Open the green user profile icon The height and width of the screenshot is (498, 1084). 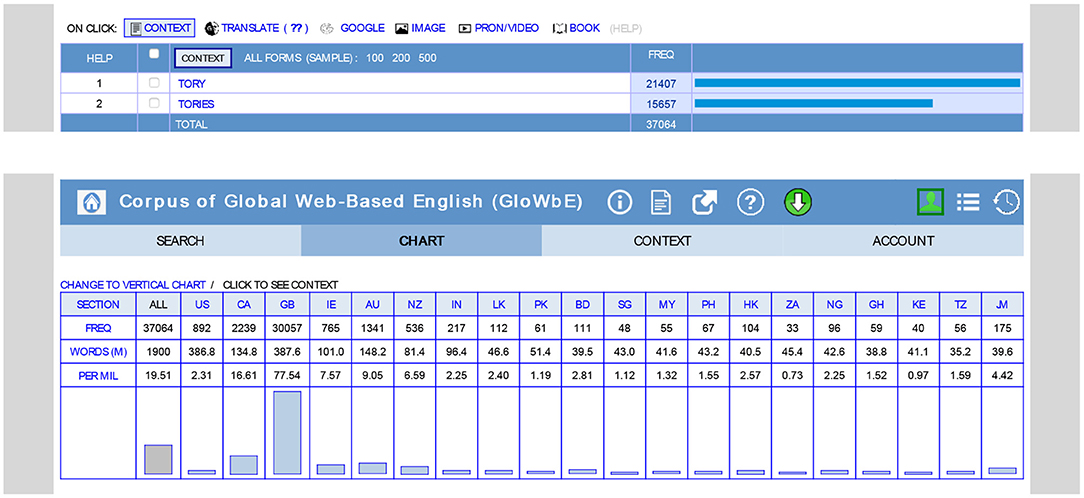[x=931, y=202]
